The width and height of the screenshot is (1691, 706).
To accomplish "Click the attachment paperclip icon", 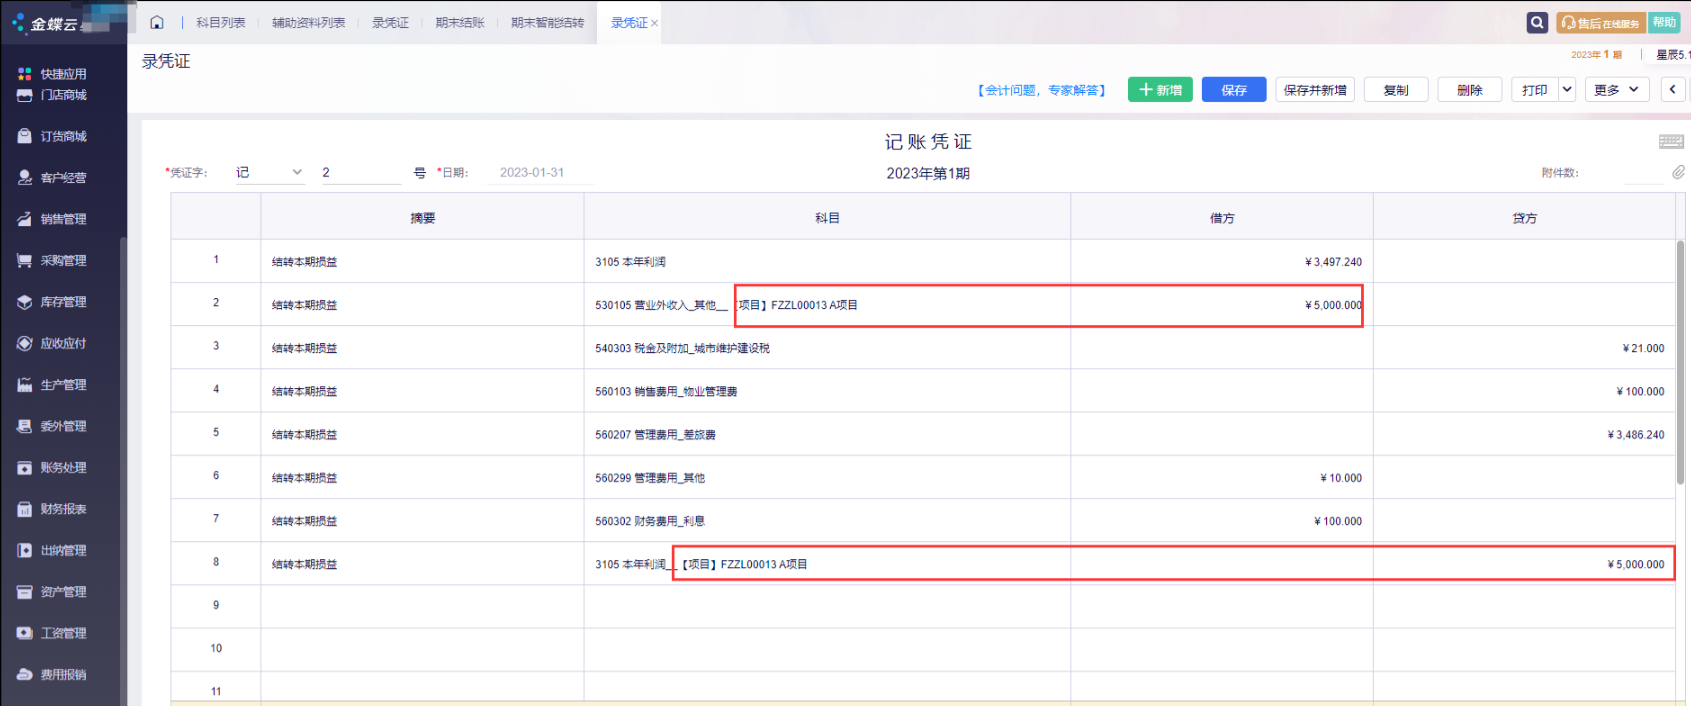I will coord(1678,172).
